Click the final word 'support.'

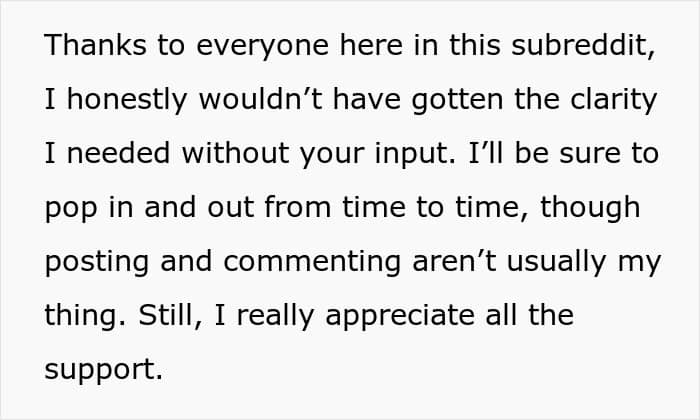(104, 371)
